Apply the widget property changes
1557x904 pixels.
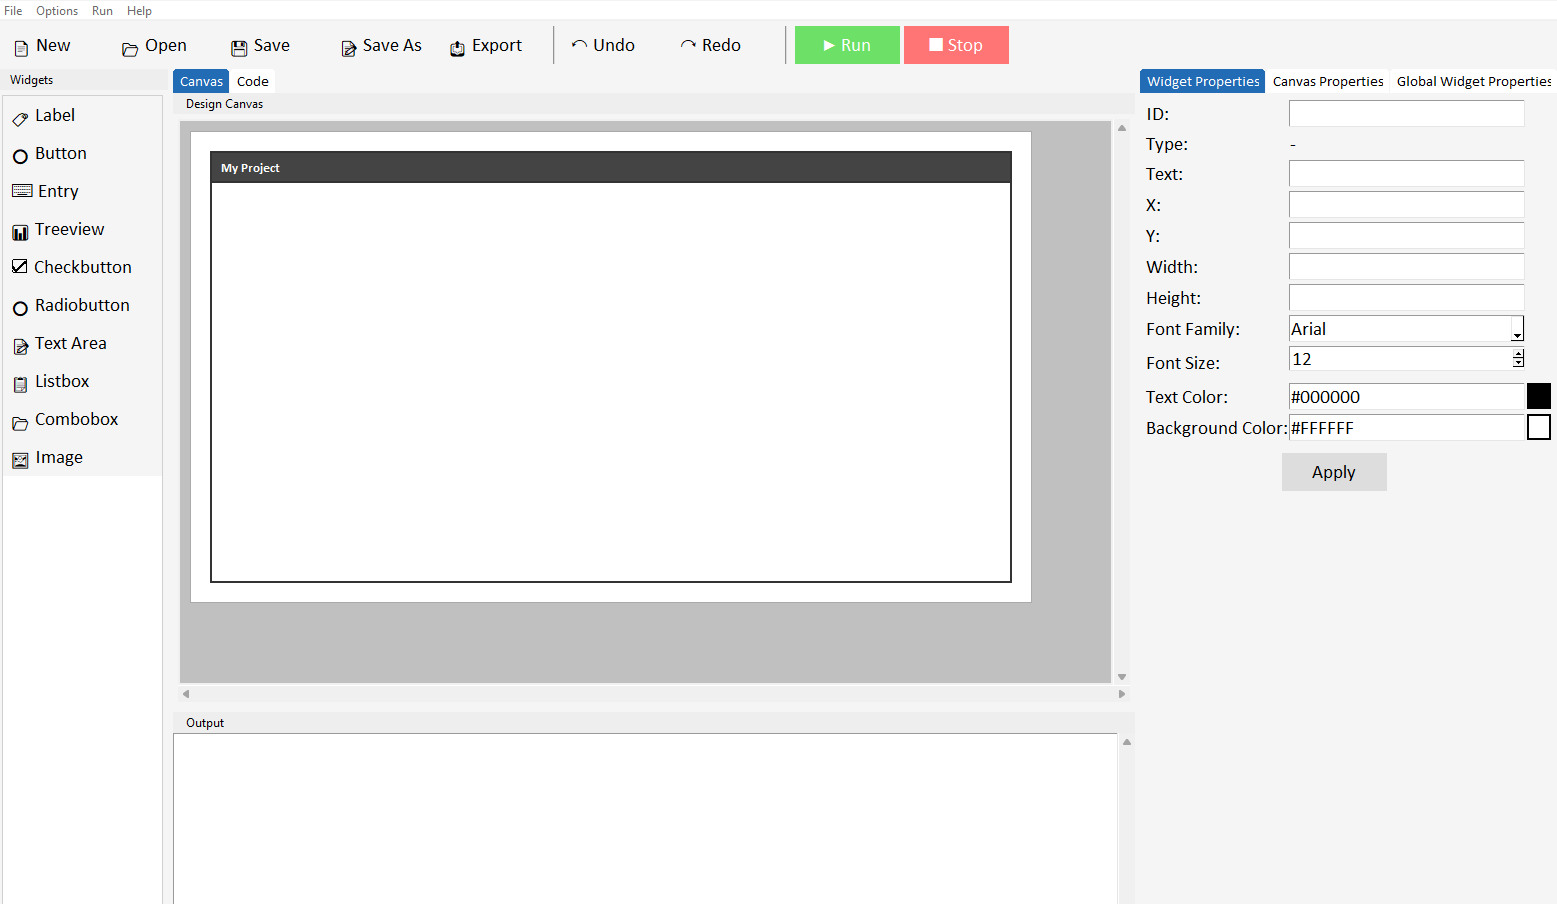(x=1333, y=471)
